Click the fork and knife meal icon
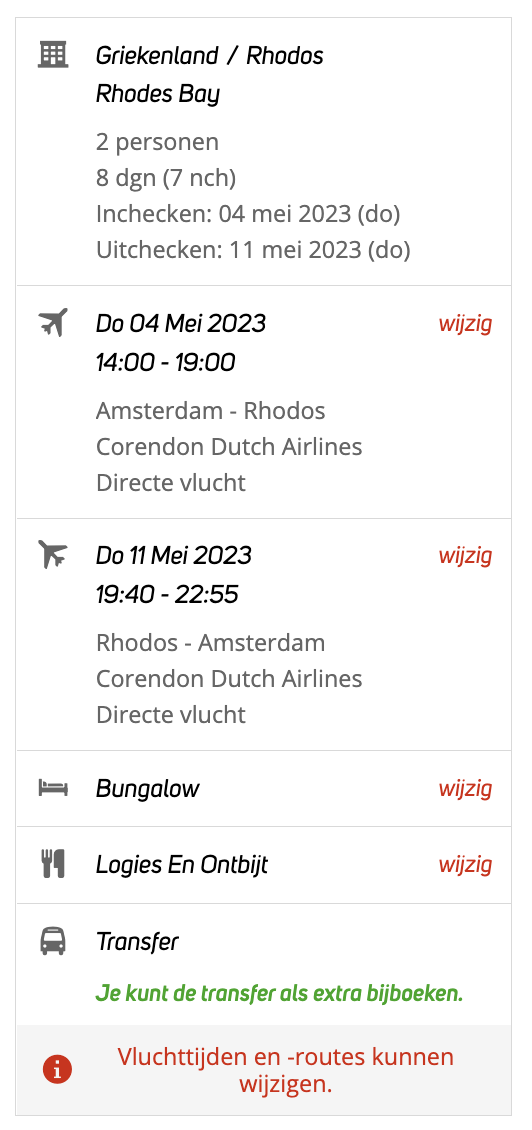532x1130 pixels. coord(53,864)
